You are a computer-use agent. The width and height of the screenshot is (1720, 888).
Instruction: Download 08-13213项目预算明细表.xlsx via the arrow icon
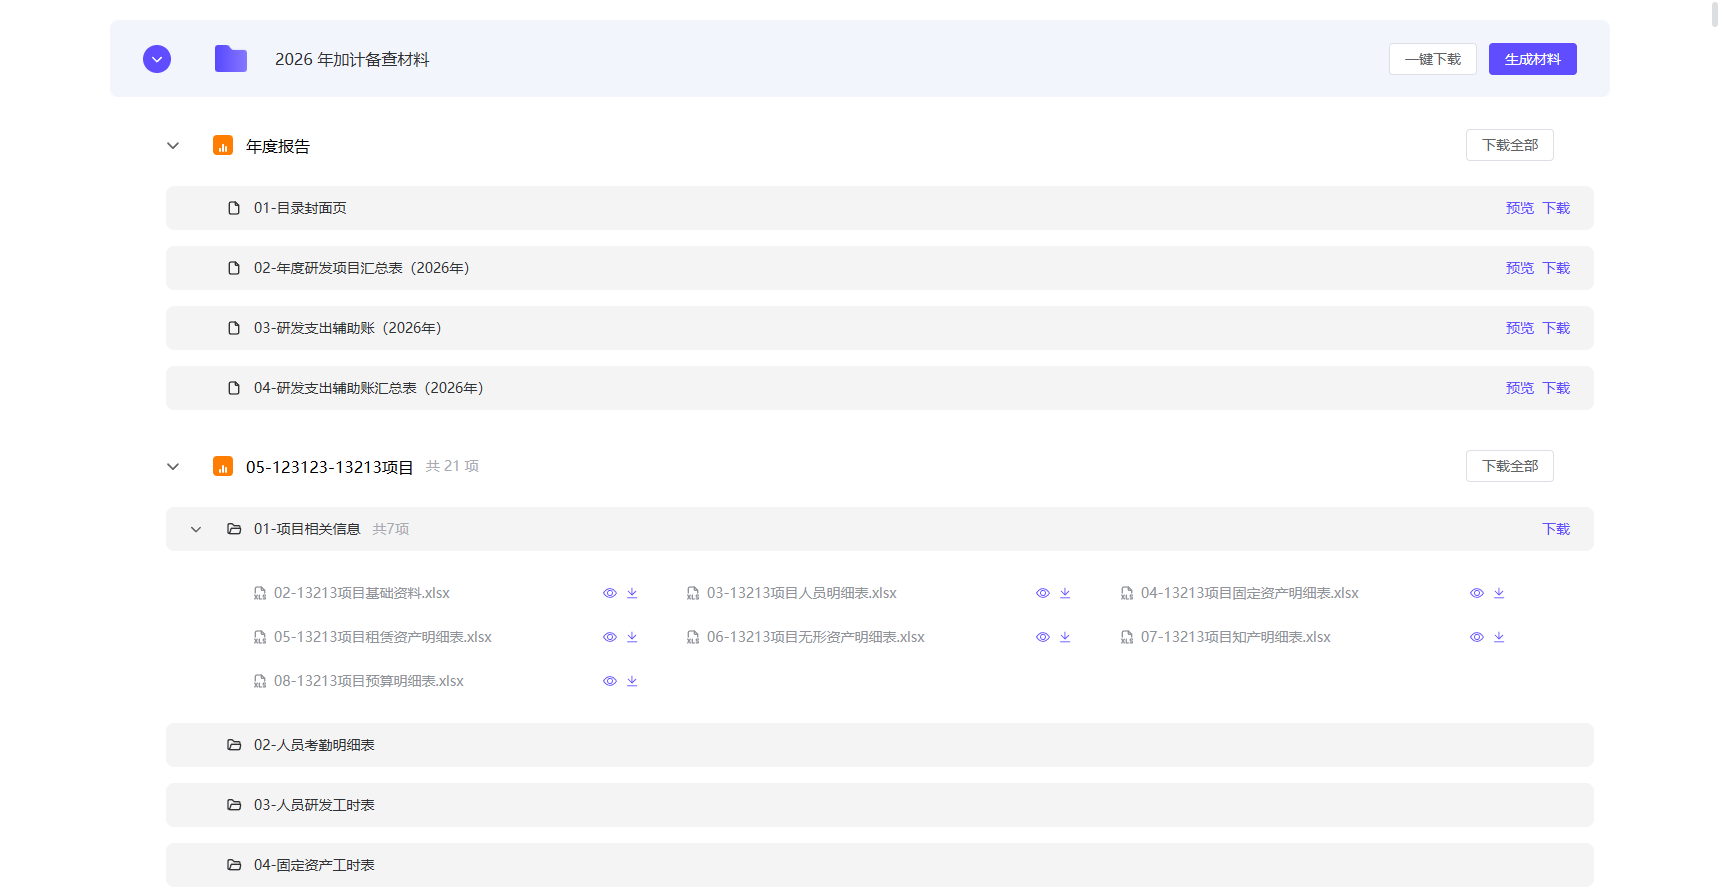pyautogui.click(x=632, y=681)
